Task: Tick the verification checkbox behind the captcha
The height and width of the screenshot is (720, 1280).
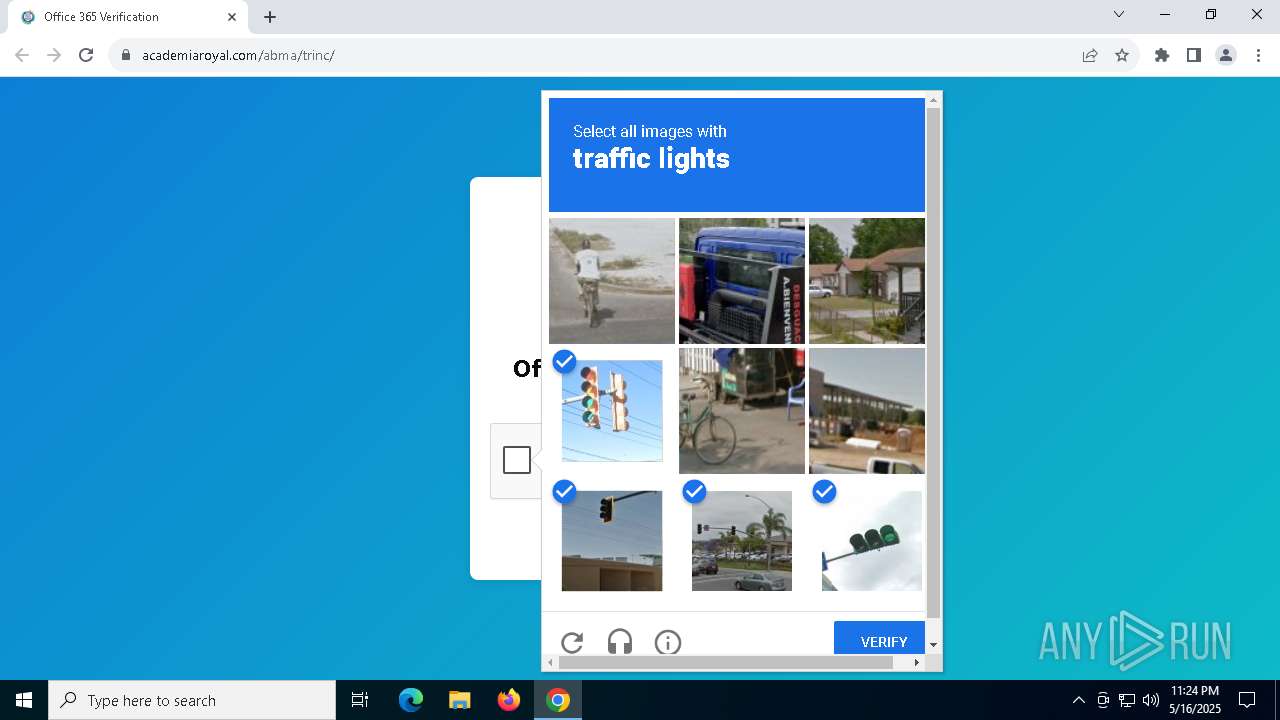Action: [517, 460]
